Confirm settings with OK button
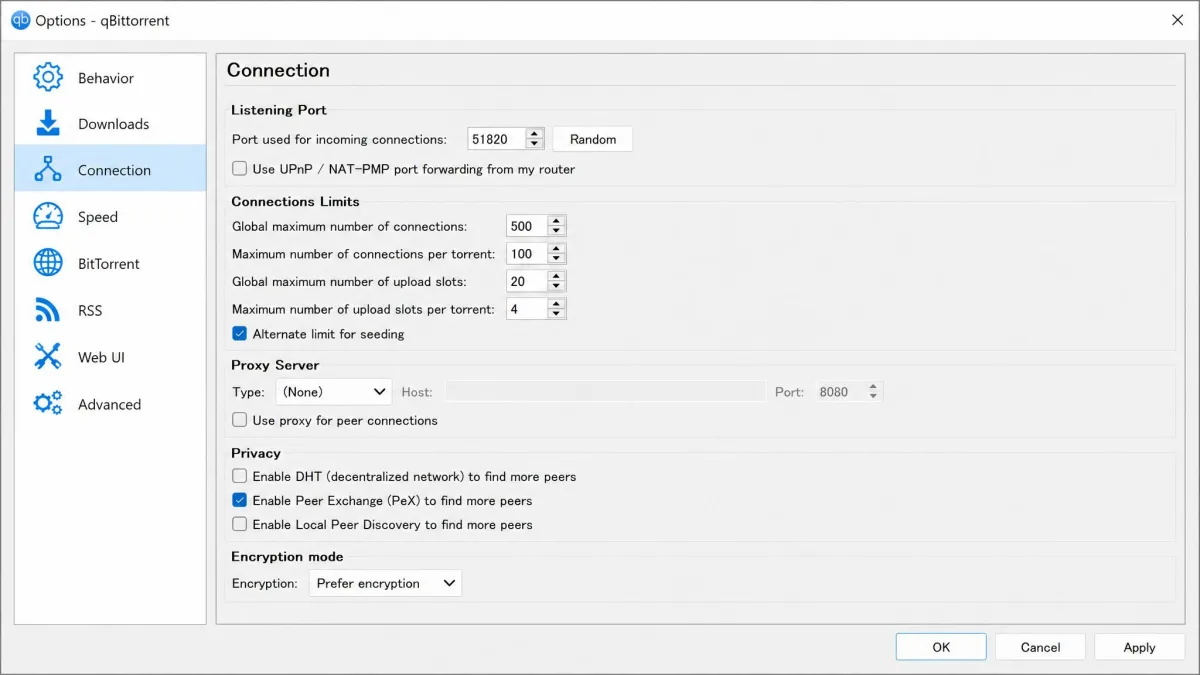Screen dimensions: 1200x675 coord(941,647)
